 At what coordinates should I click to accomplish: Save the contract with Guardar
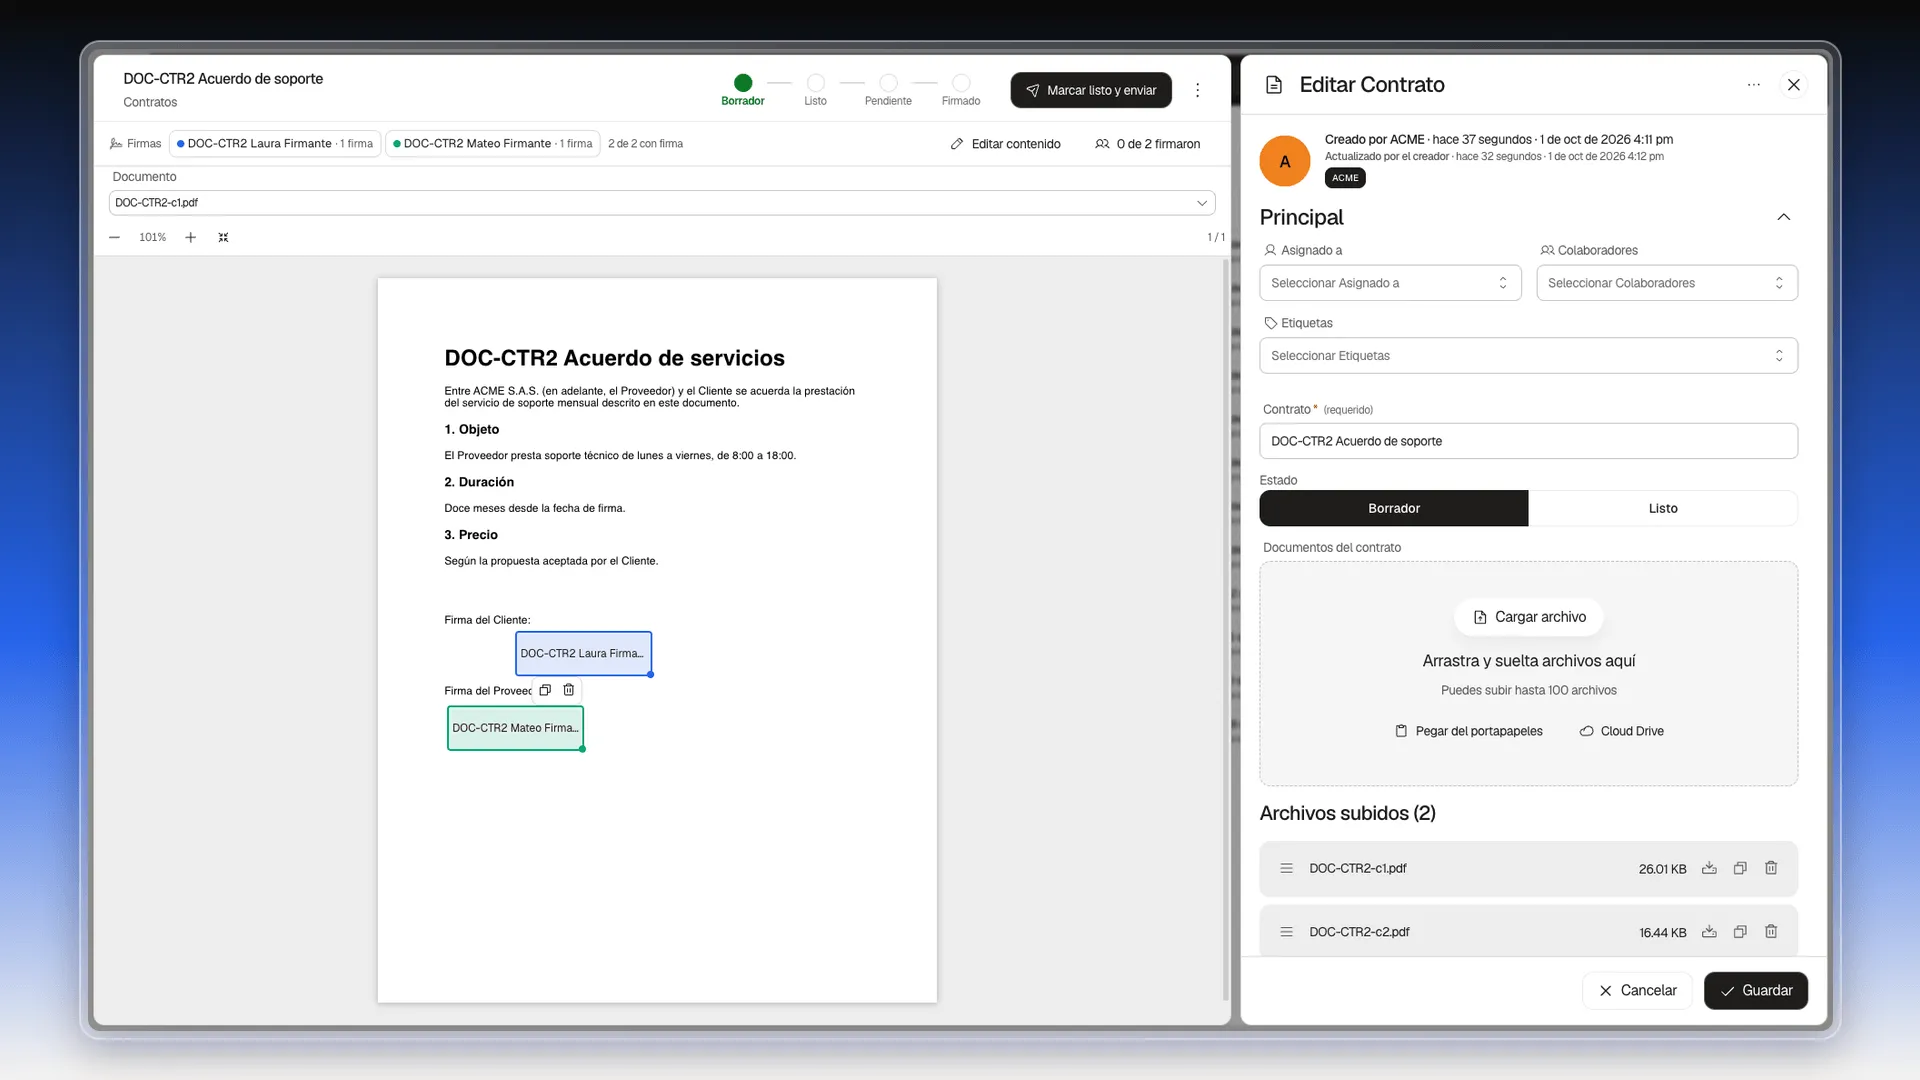pos(1756,990)
